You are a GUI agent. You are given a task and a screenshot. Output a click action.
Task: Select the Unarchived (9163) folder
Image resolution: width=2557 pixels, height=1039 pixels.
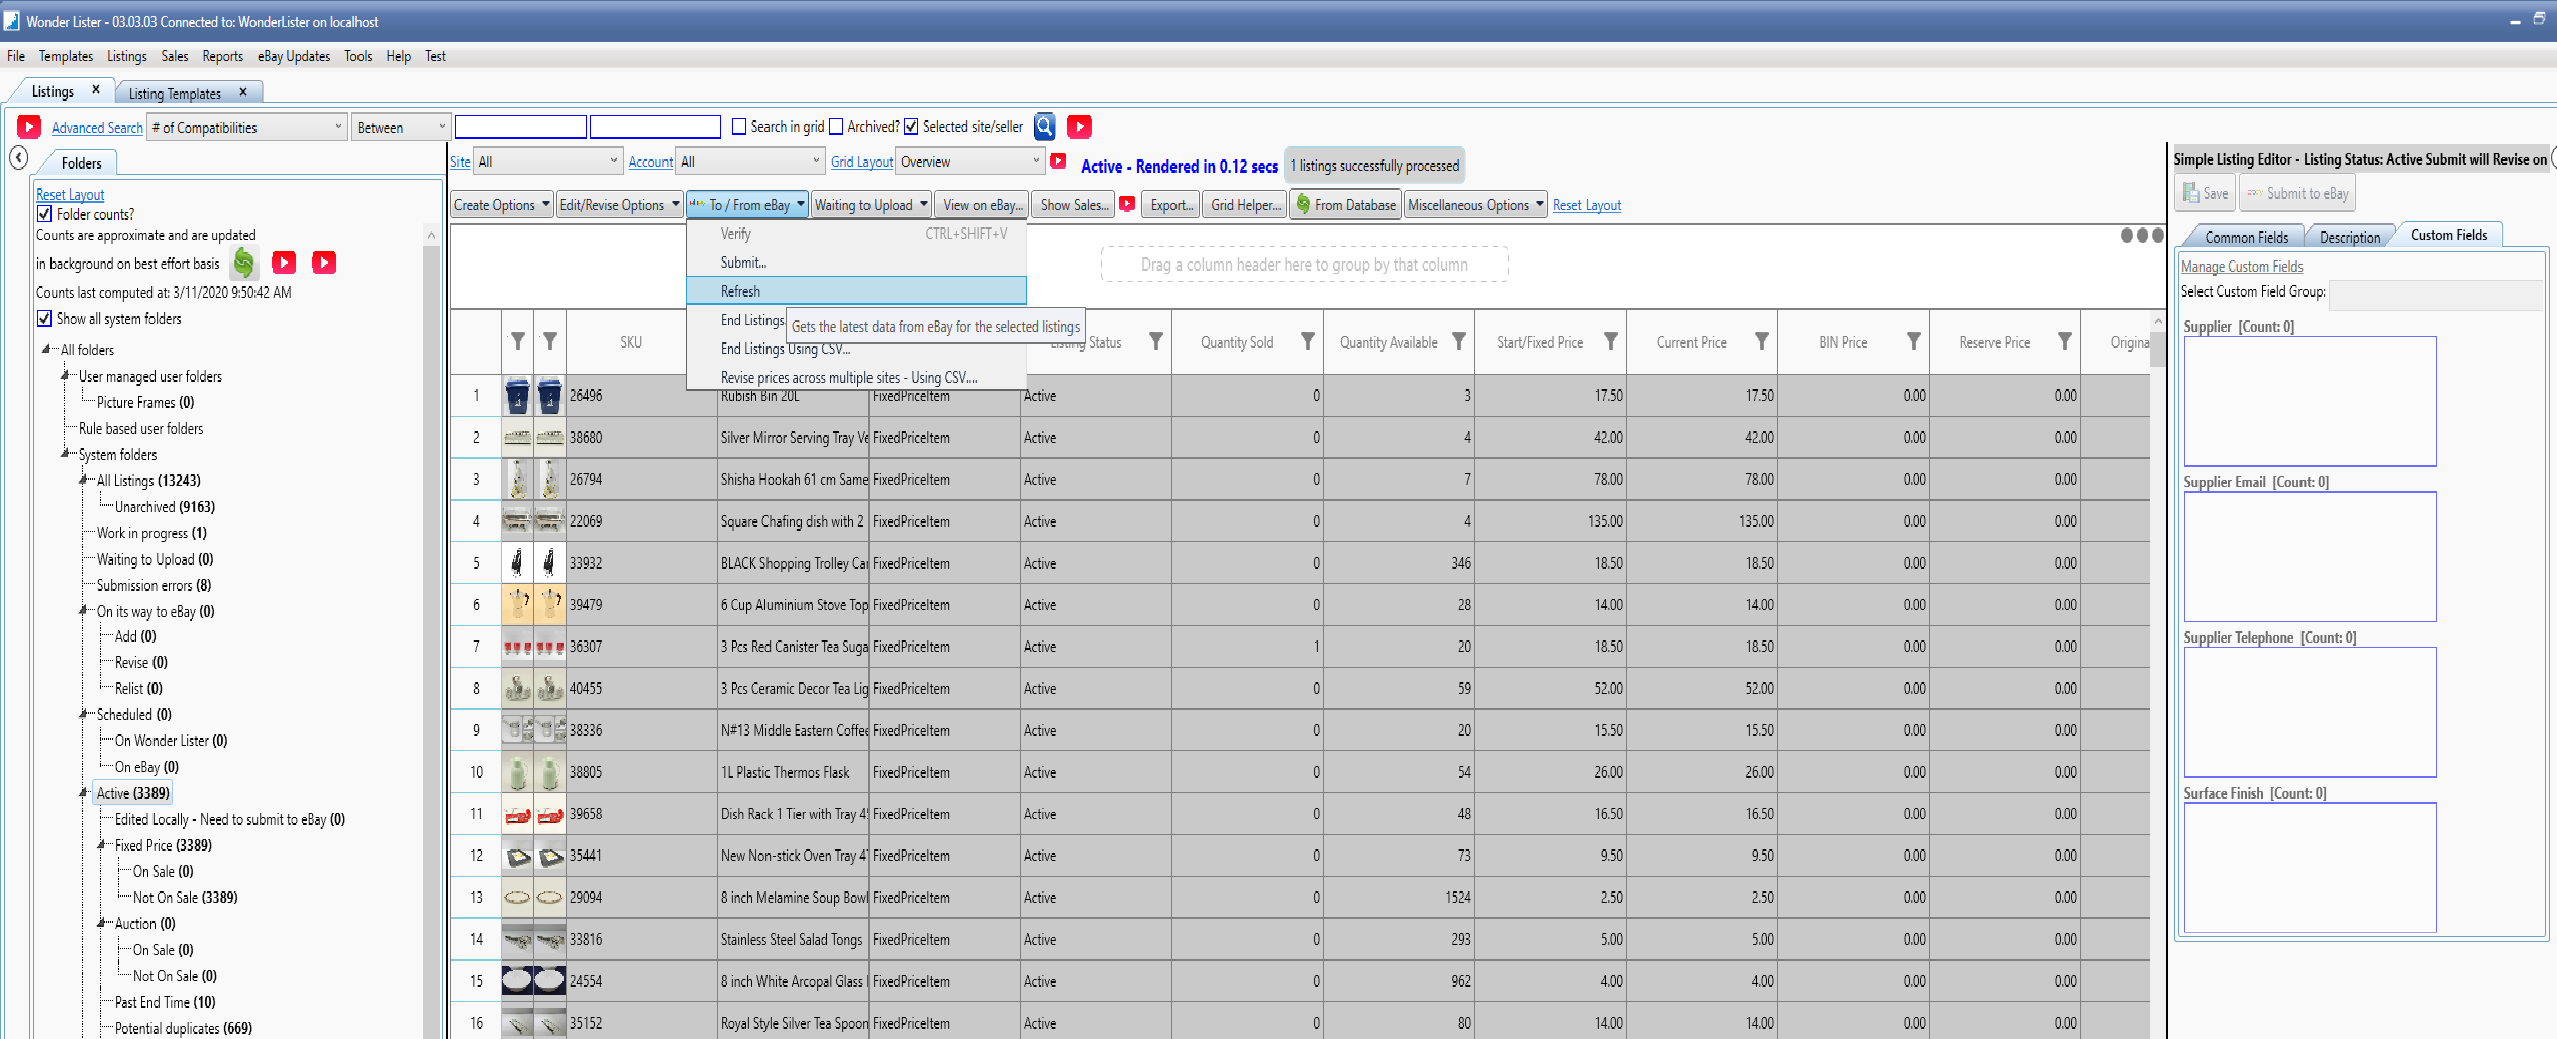click(165, 507)
